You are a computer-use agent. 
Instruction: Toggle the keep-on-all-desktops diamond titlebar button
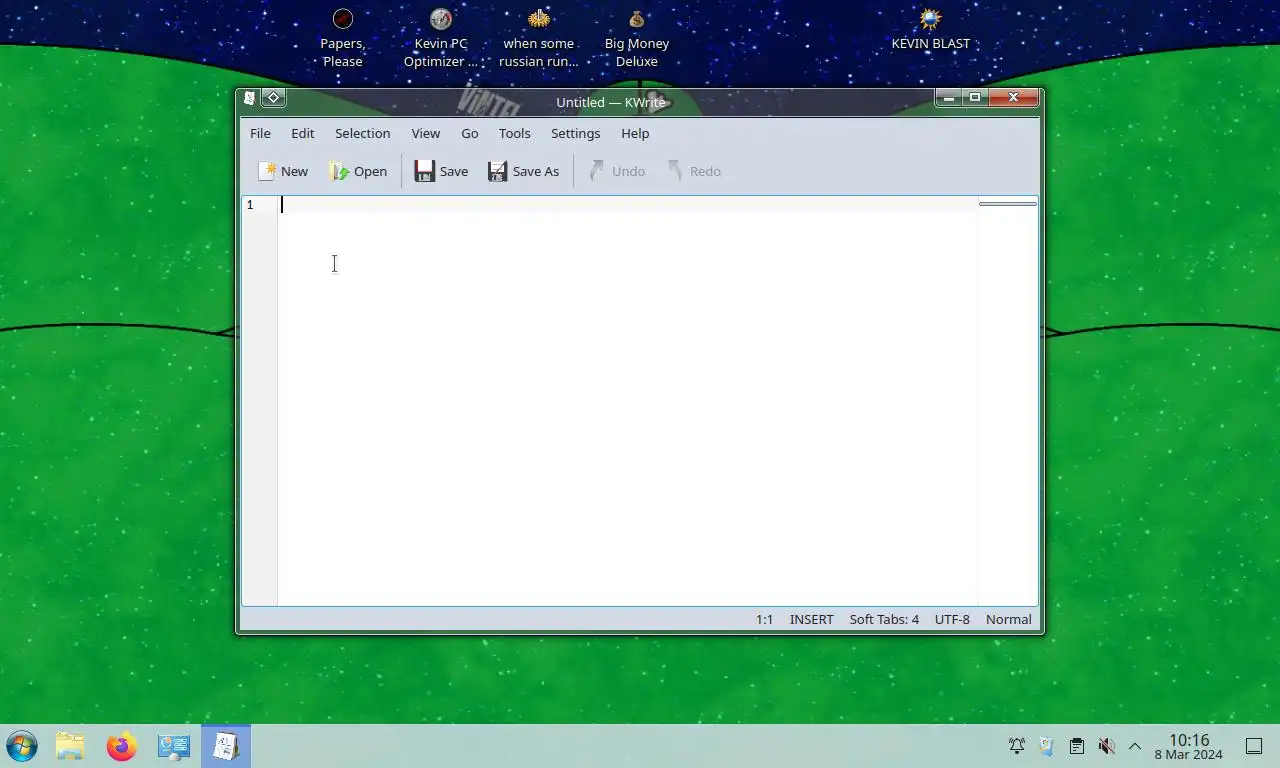(274, 98)
